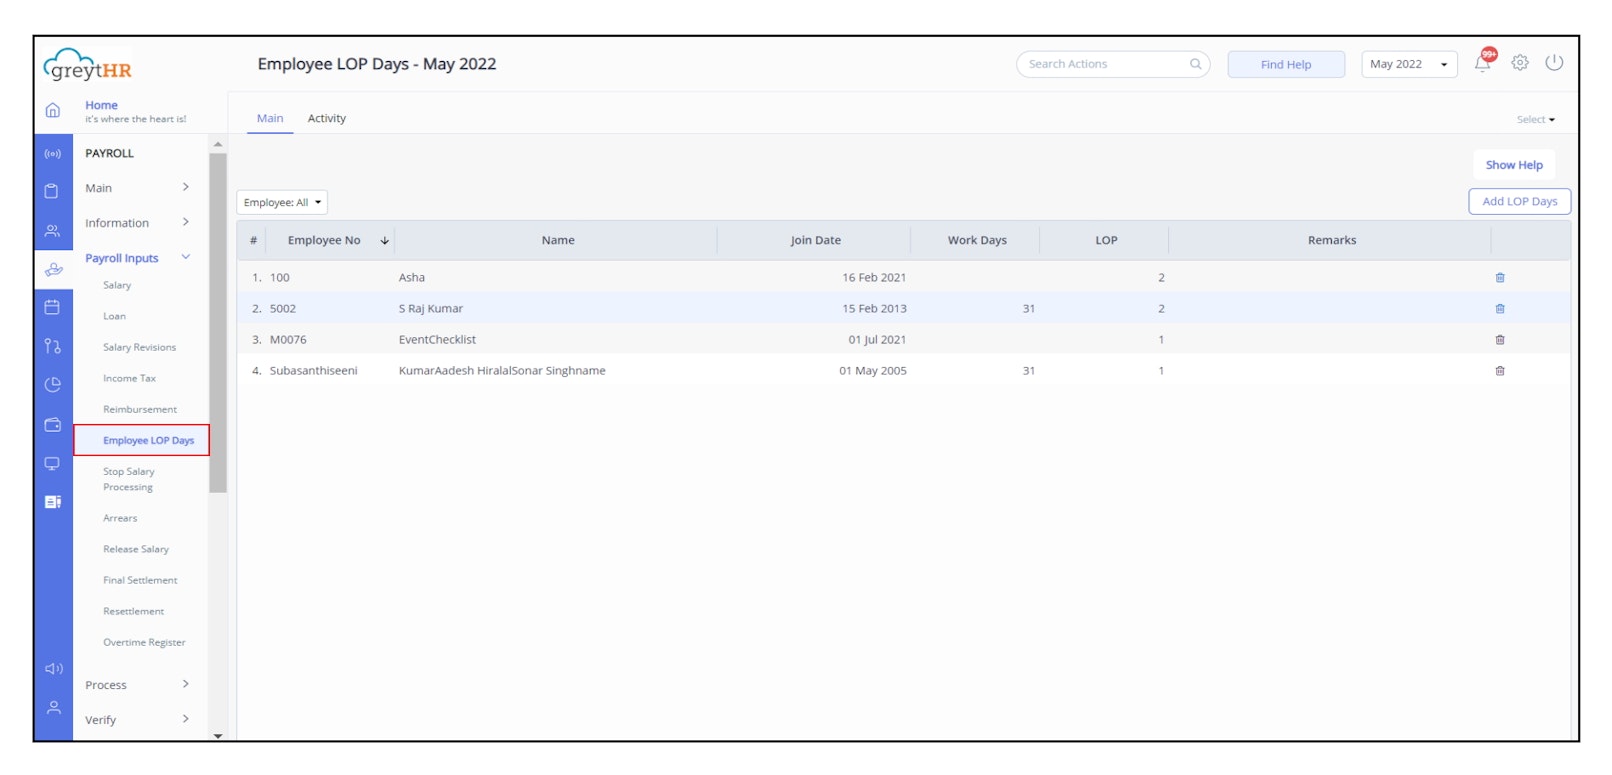Screen dimensions: 1612x775
Task: Delete Asha's LOP entry with trash icon
Action: pyautogui.click(x=1500, y=278)
